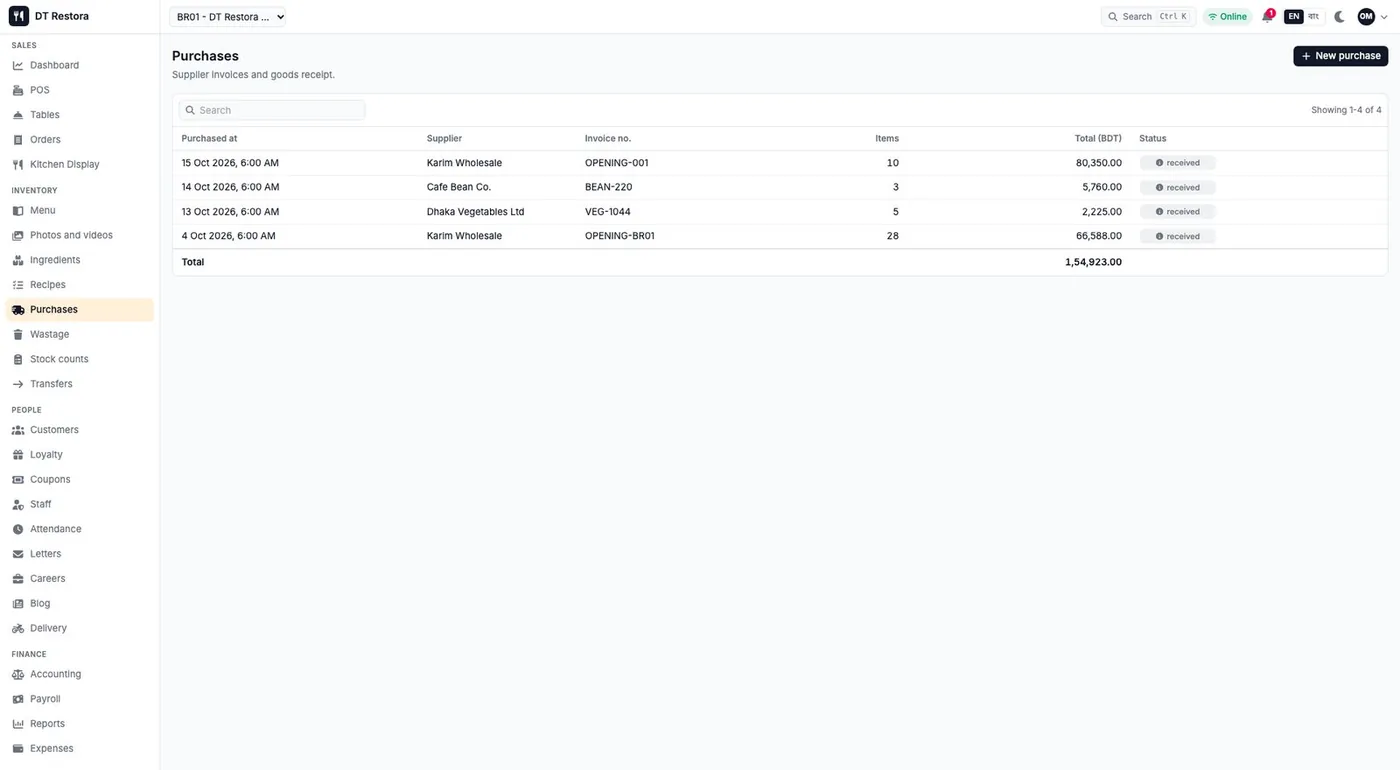The image size is (1400, 770).
Task: Click the Showing 1-4 of 4 label
Action: click(x=1346, y=110)
